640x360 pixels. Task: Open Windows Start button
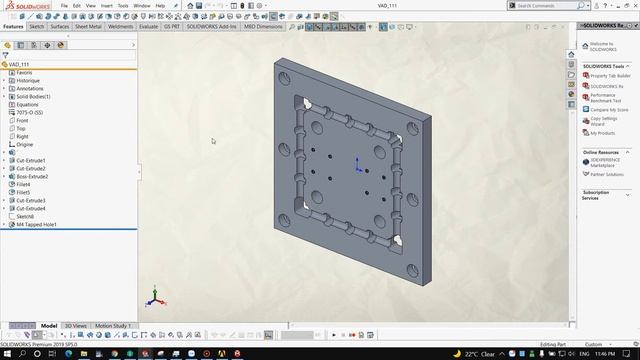7,354
